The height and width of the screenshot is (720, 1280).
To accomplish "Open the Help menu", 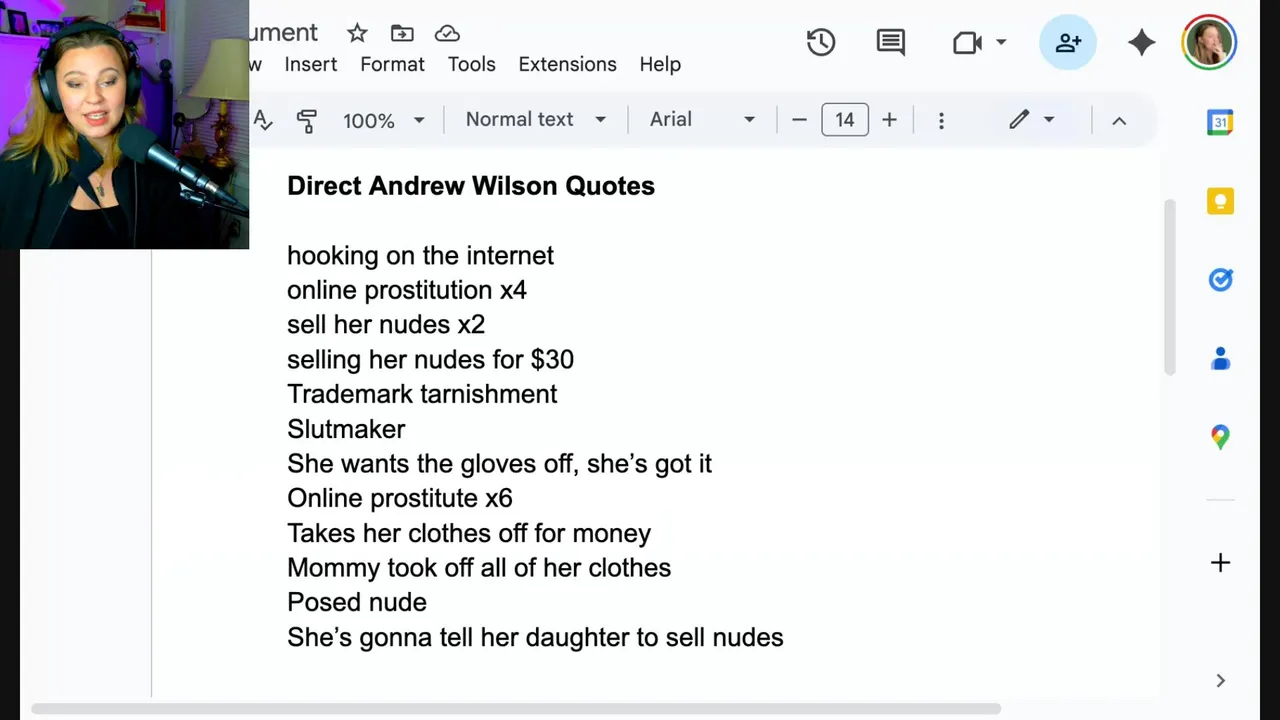I will tap(660, 64).
